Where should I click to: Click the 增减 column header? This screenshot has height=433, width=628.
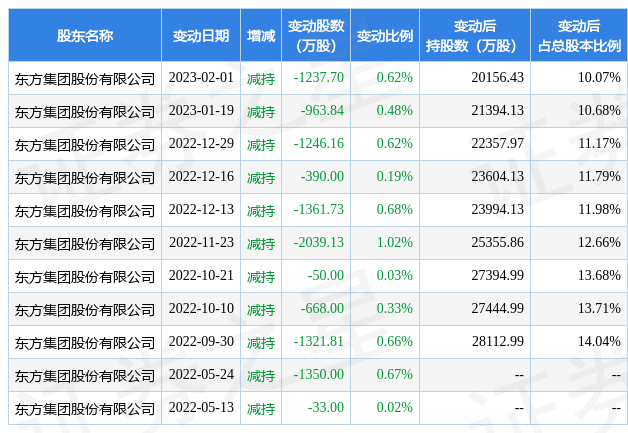tap(261, 36)
